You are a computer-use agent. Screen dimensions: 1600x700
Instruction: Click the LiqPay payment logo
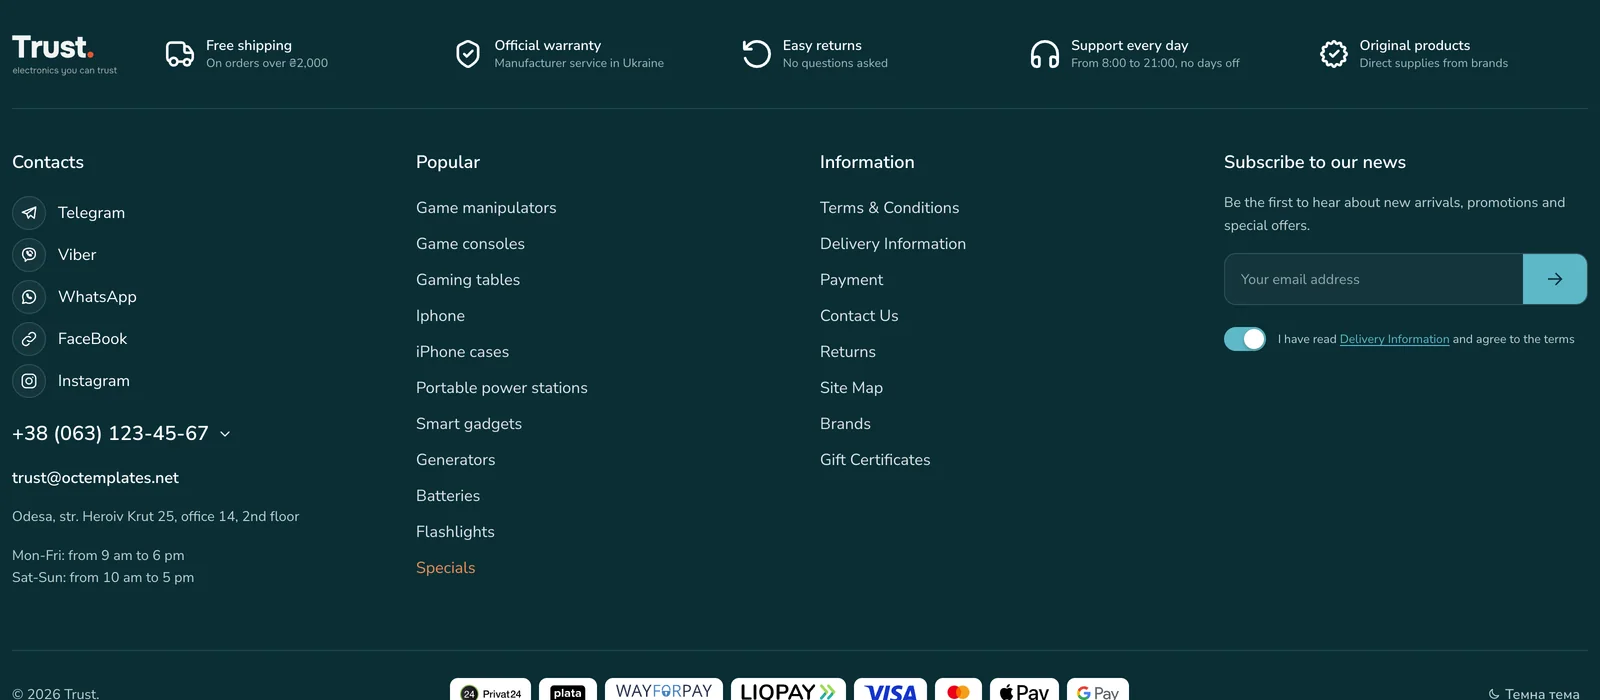[x=788, y=690]
